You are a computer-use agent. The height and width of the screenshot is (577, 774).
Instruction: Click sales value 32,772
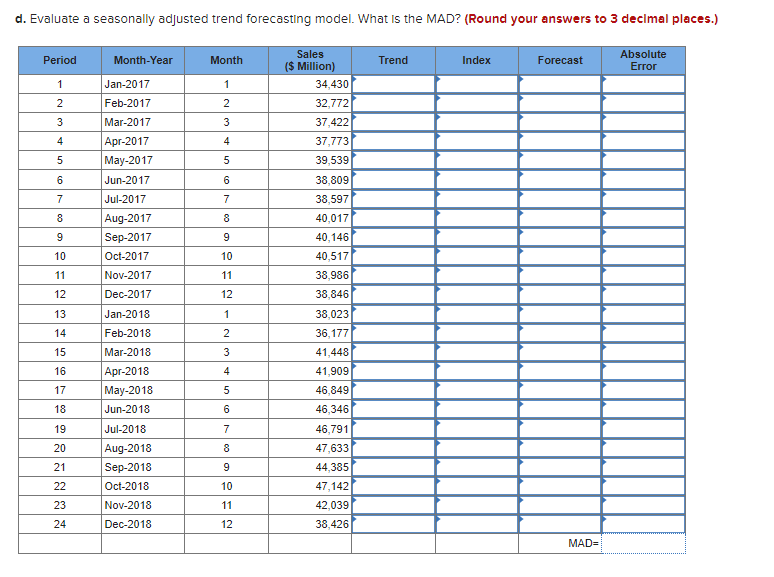click(x=332, y=103)
